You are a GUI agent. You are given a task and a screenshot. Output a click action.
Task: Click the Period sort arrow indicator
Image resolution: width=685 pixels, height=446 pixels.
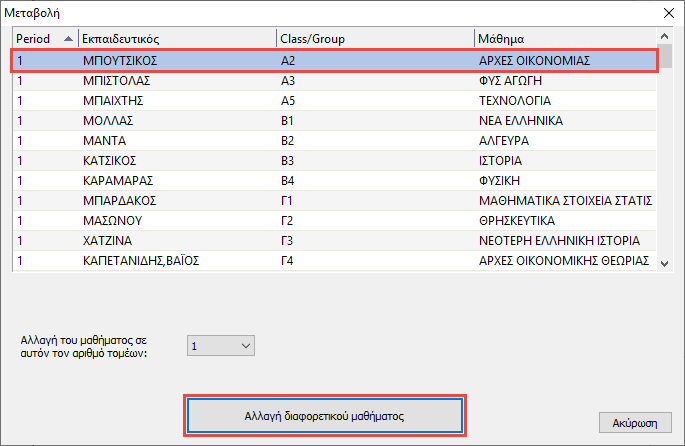coord(68,39)
